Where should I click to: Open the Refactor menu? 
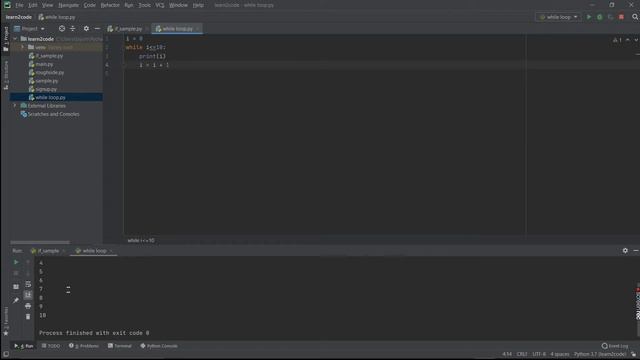coord(110,5)
